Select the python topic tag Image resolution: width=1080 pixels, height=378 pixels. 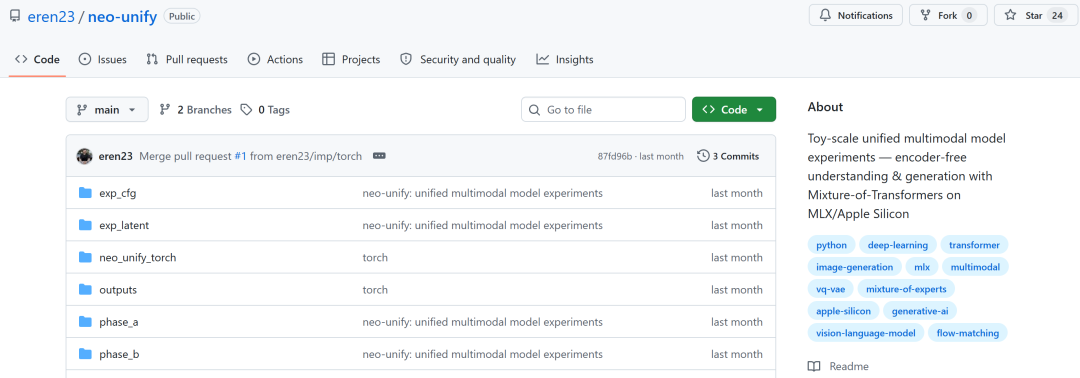tap(831, 244)
